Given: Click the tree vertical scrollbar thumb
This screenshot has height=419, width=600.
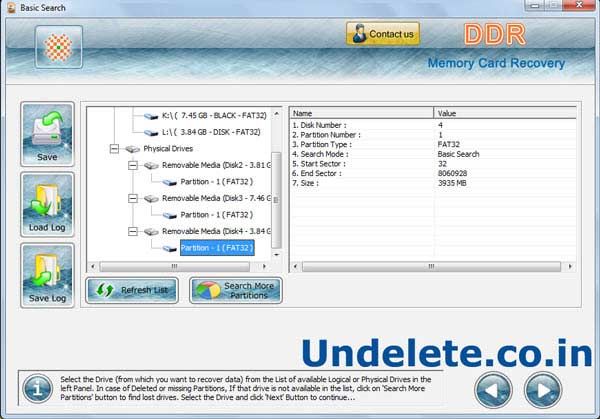Looking at the screenshot, I should (276, 200).
